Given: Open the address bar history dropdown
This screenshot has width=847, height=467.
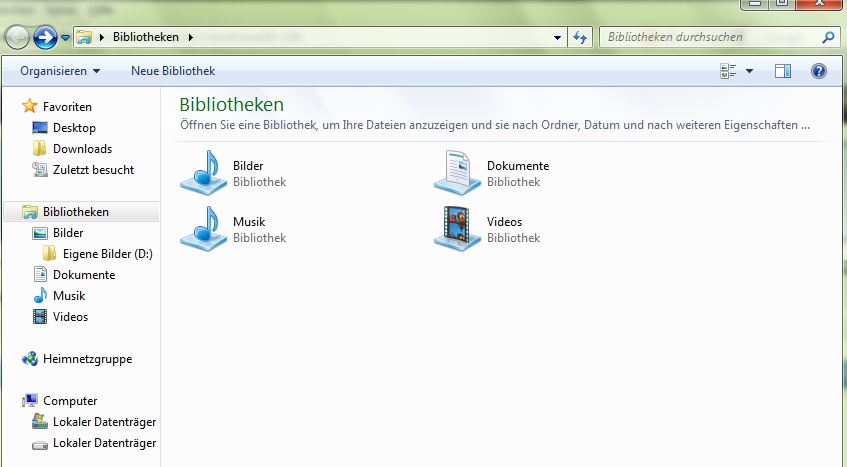Looking at the screenshot, I should (x=557, y=37).
